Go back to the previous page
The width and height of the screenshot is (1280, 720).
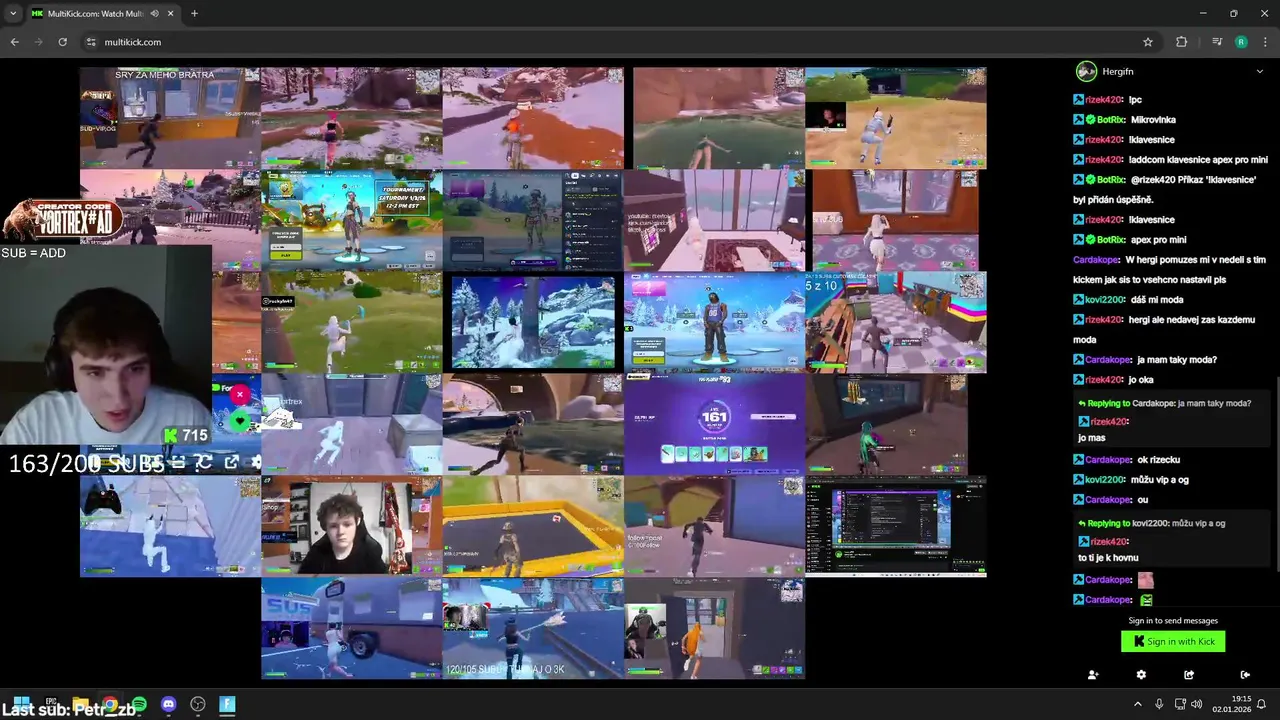[x=14, y=42]
